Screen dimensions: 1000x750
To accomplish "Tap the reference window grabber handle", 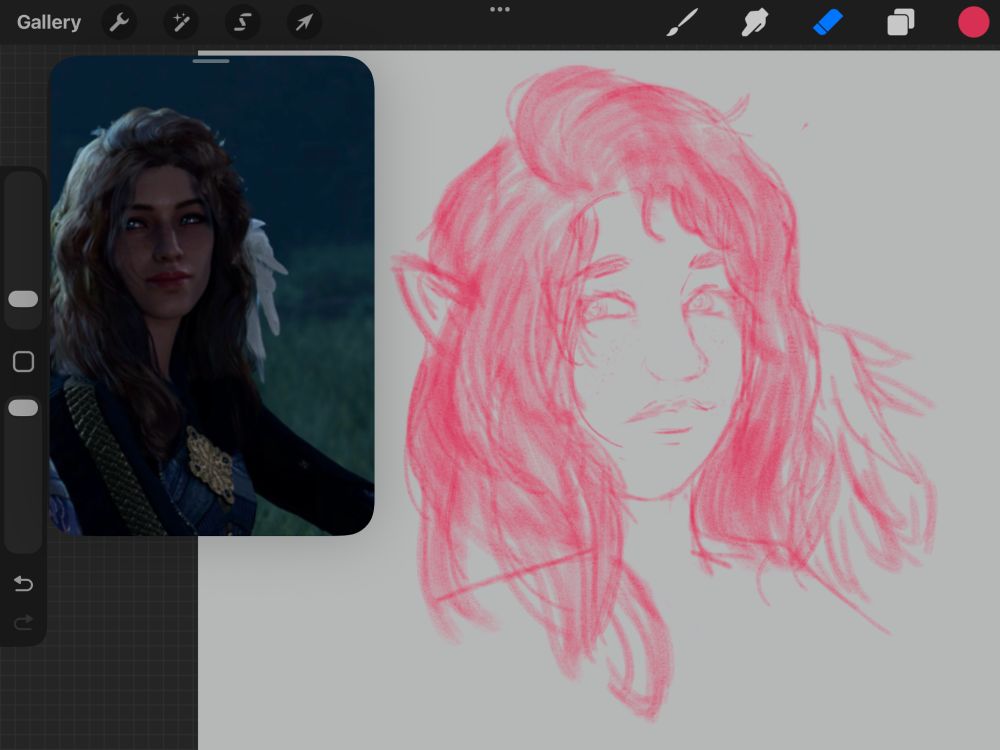I will [x=211, y=61].
